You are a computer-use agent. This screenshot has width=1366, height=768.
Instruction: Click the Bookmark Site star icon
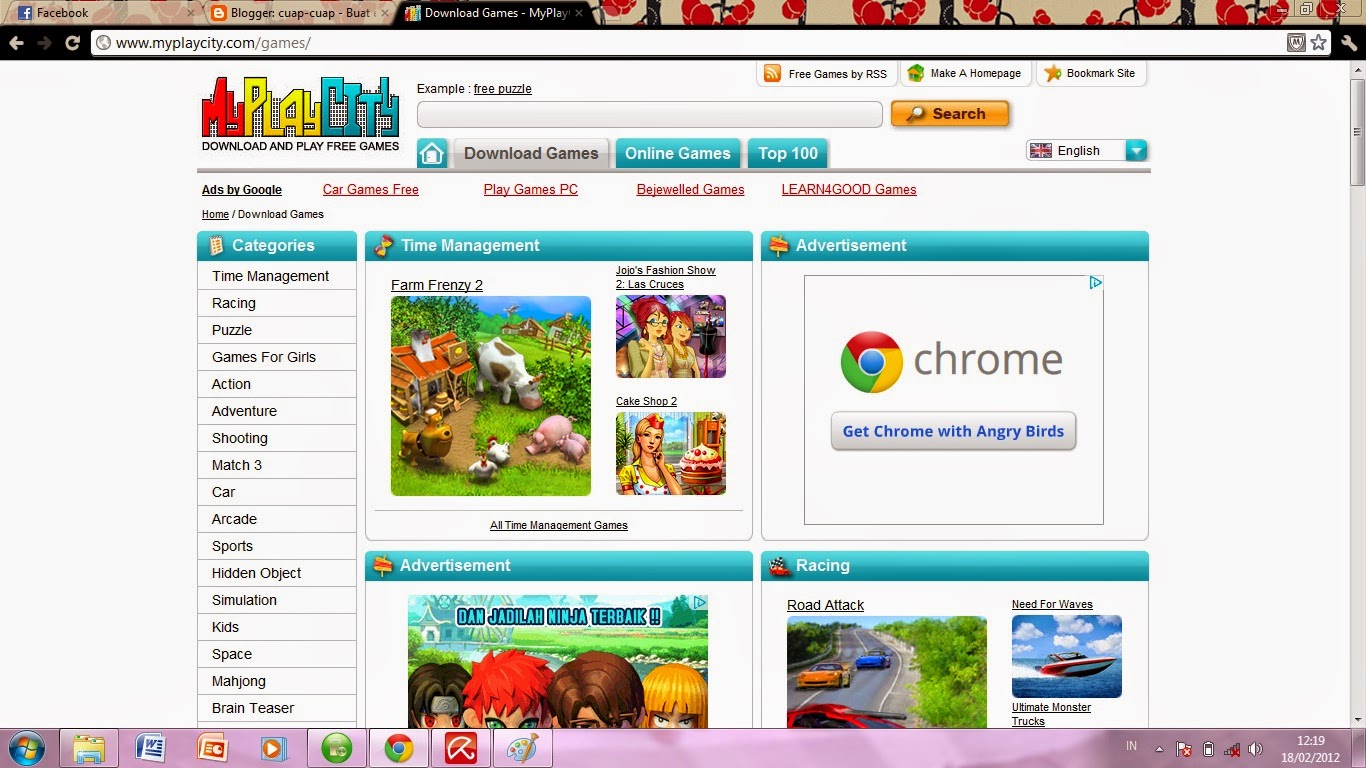click(1052, 73)
